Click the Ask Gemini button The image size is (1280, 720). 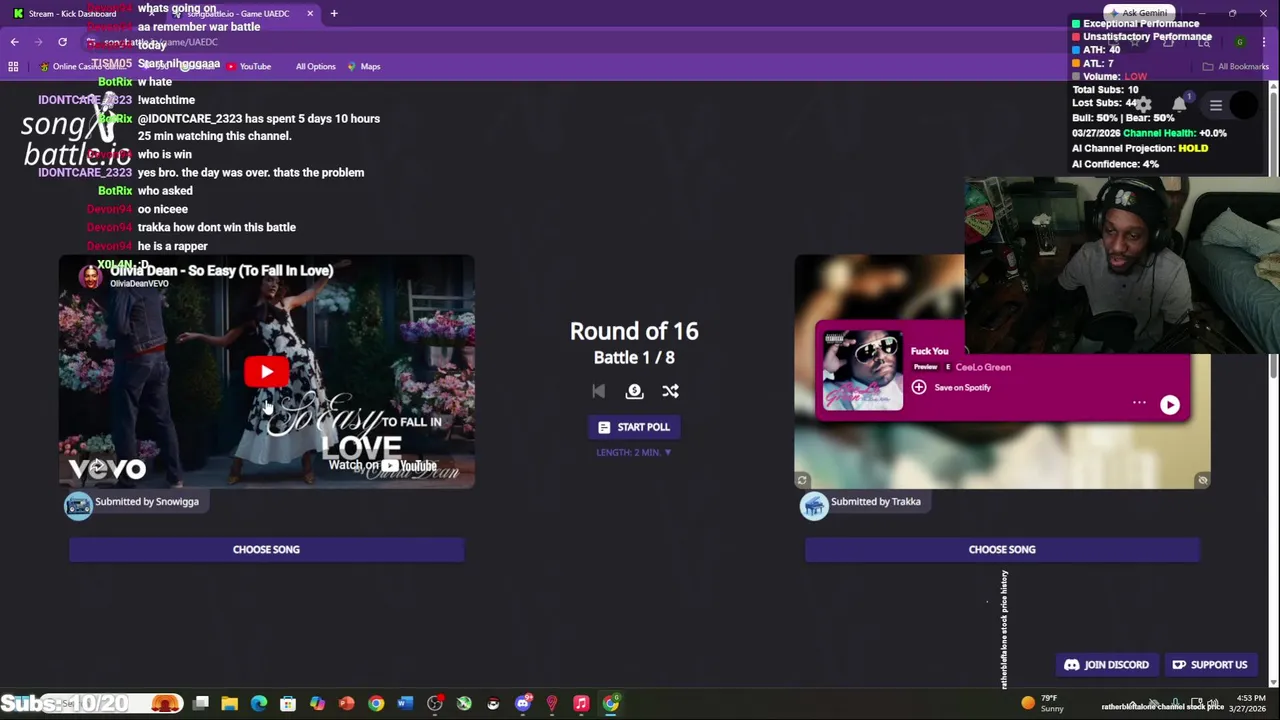tap(1136, 13)
